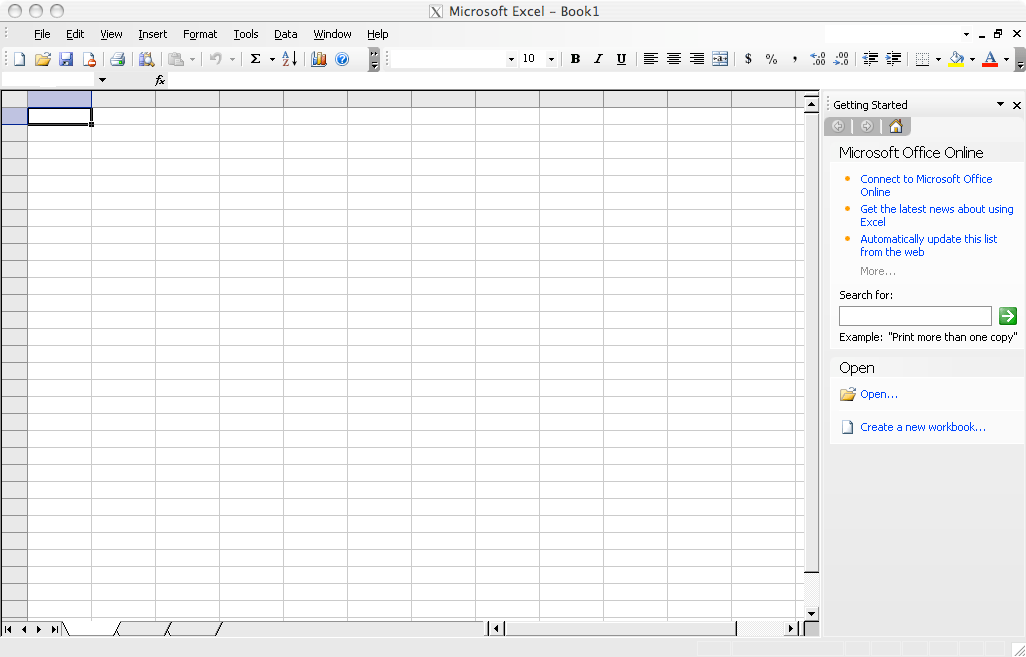Click the fx Insert Function button

coord(160,80)
